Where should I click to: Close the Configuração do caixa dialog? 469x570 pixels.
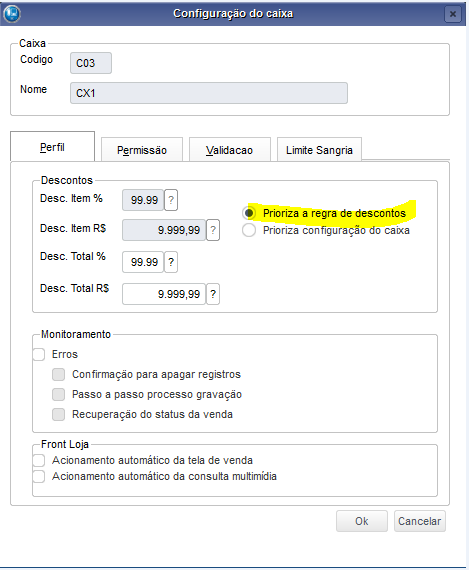(453, 14)
